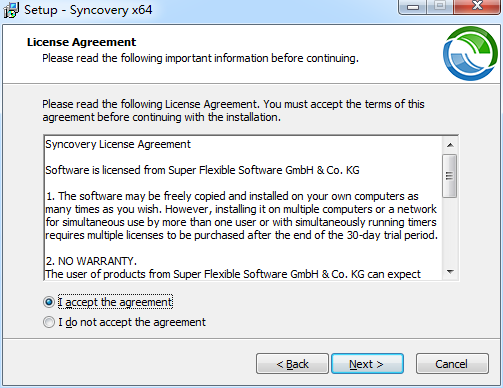503x388 pixels.
Task: Click the Syncovery logo in the header
Action: 470,53
